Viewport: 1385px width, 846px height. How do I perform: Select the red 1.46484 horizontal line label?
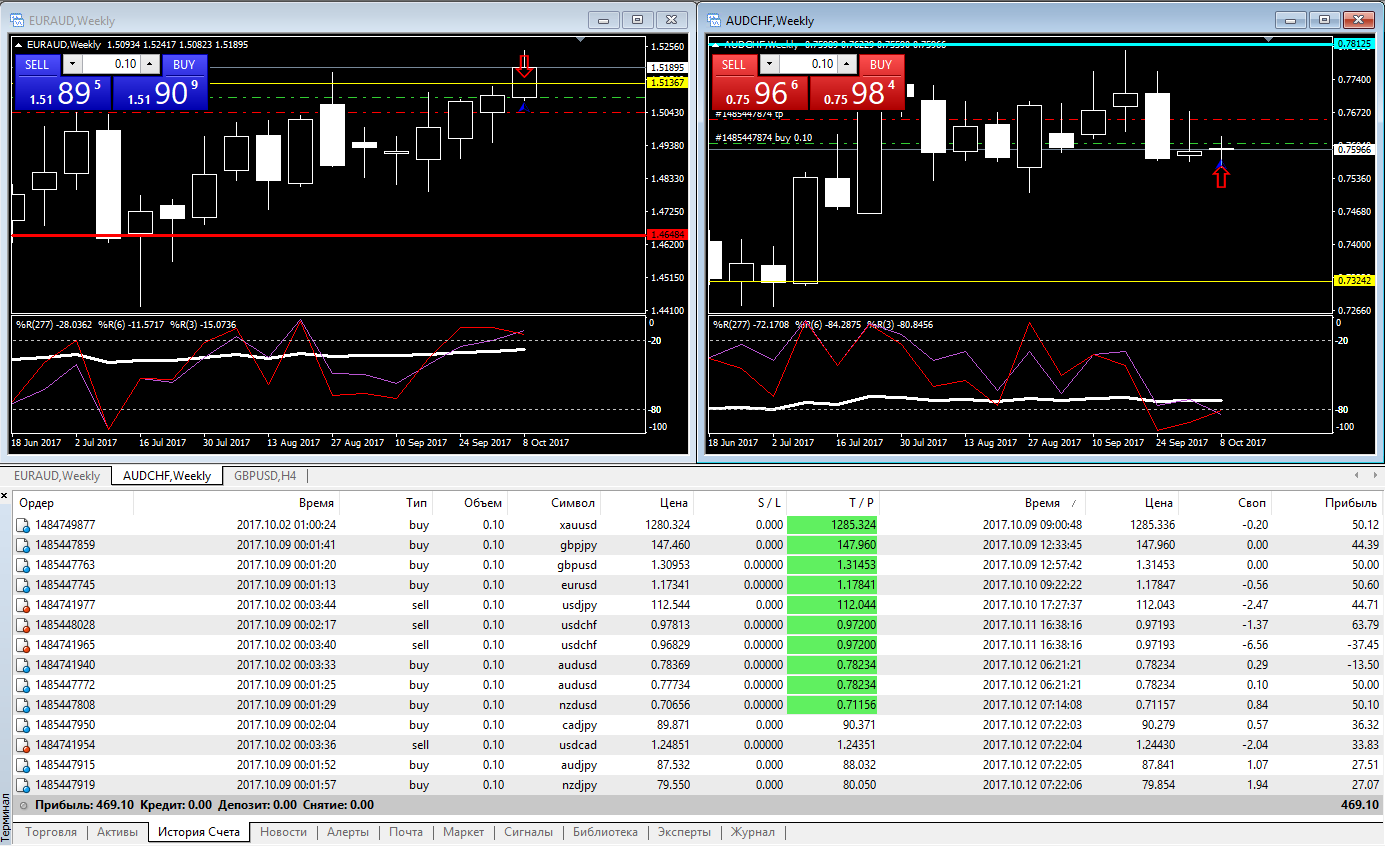click(666, 235)
